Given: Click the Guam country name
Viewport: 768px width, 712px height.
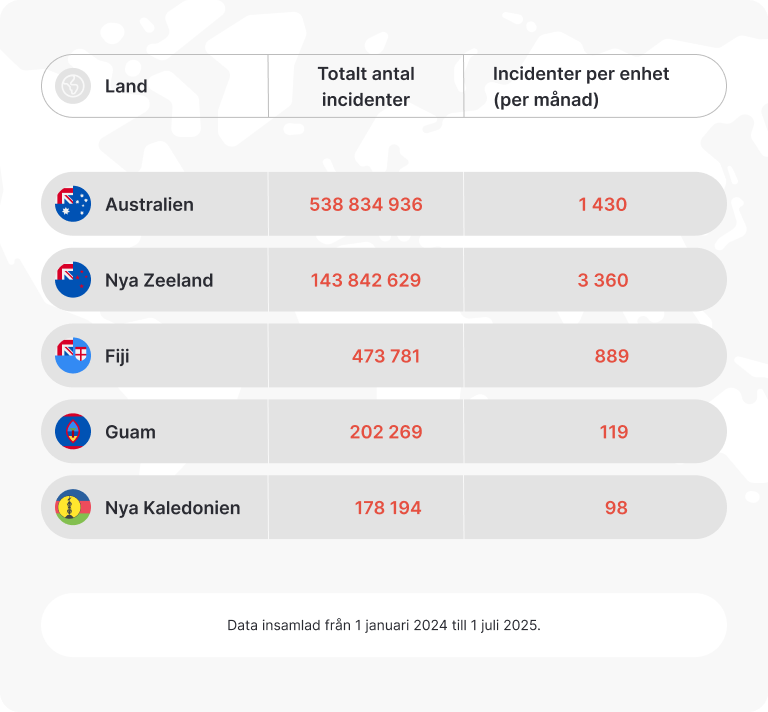Looking at the screenshot, I should [130, 432].
